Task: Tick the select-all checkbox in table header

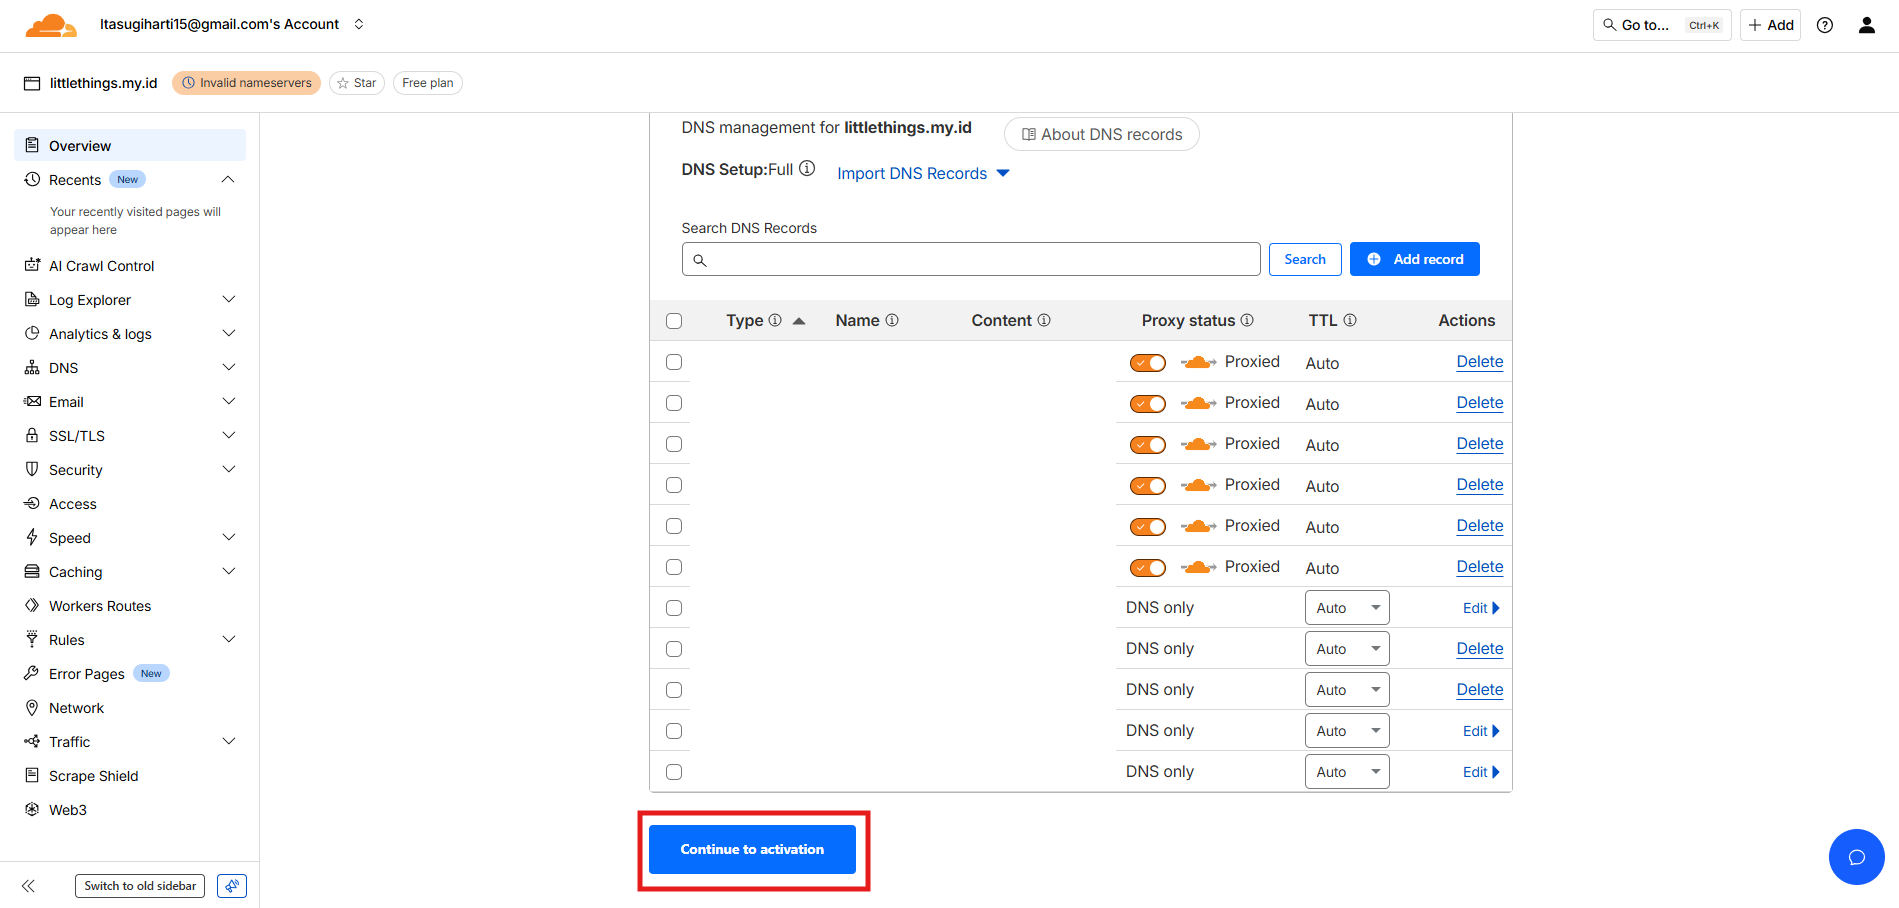Action: [x=674, y=321]
